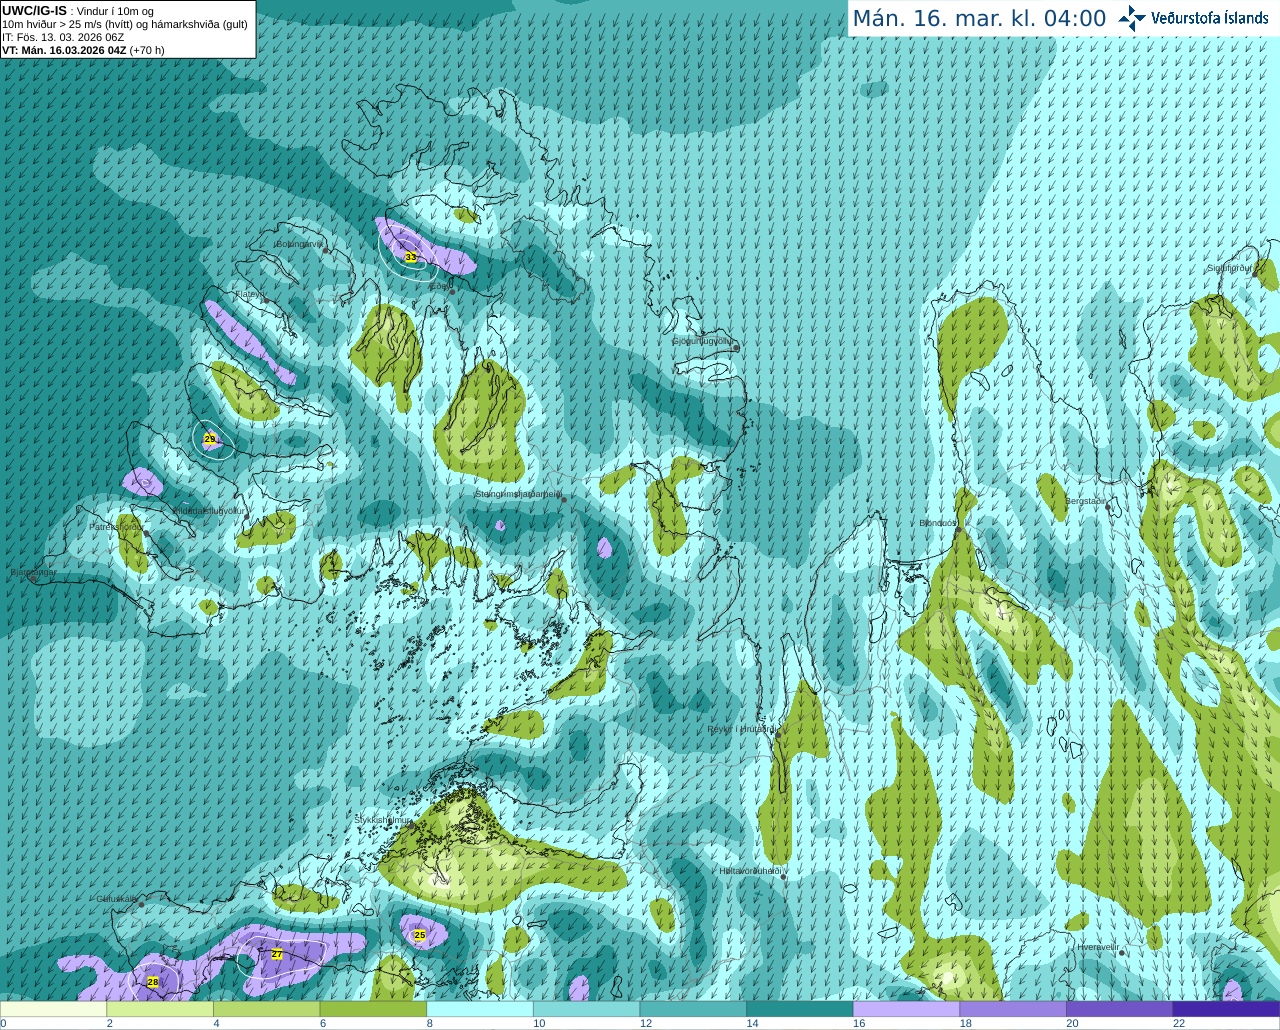Click the Hveravellir station label

click(1098, 947)
